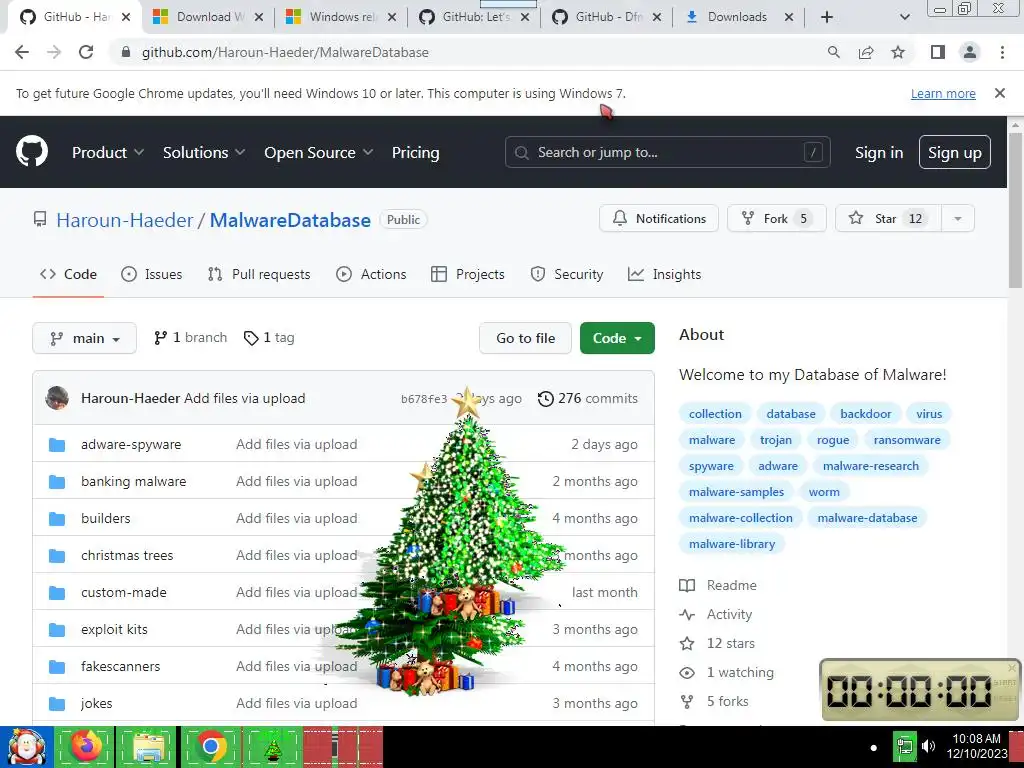Screen dimensions: 1024x768
Task: Bookmark this page with the star icon
Action: tap(898, 52)
